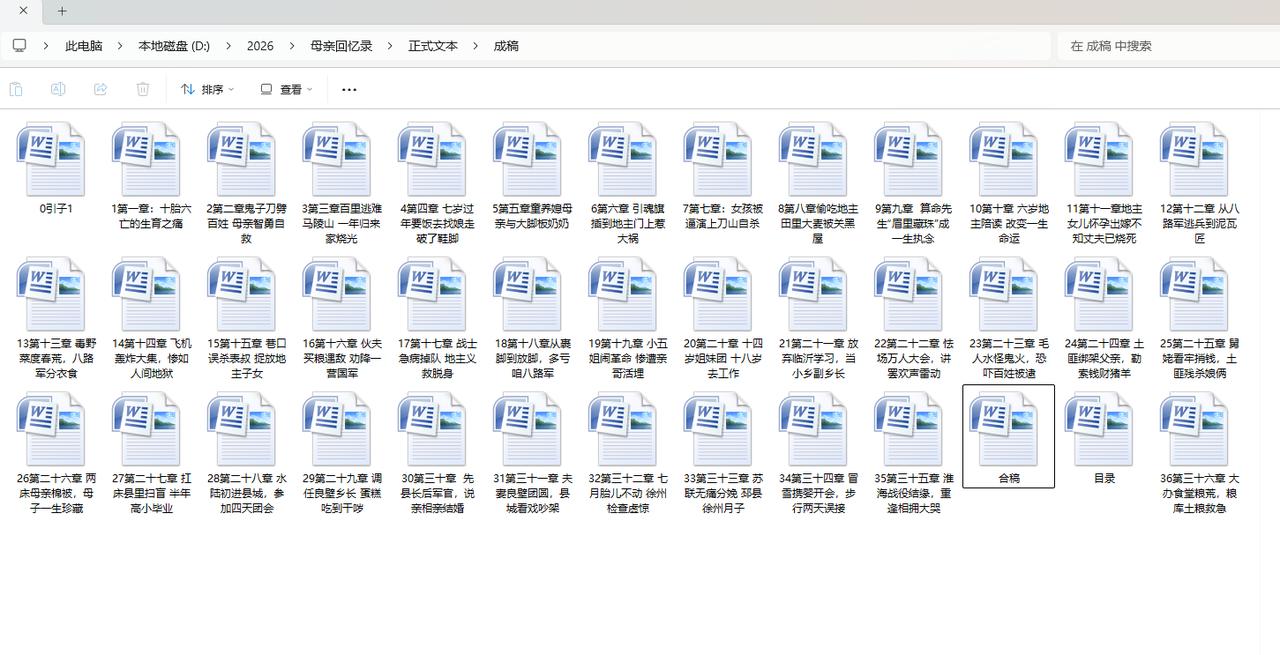Select the 6第六章 引魂旗 document icon
Screen dimensions: 1280x655
[624, 159]
